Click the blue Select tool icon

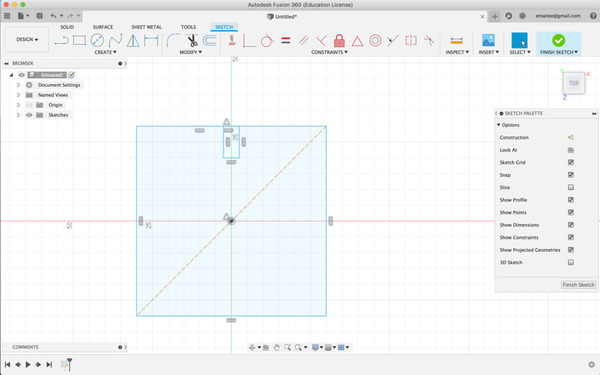[x=519, y=40]
